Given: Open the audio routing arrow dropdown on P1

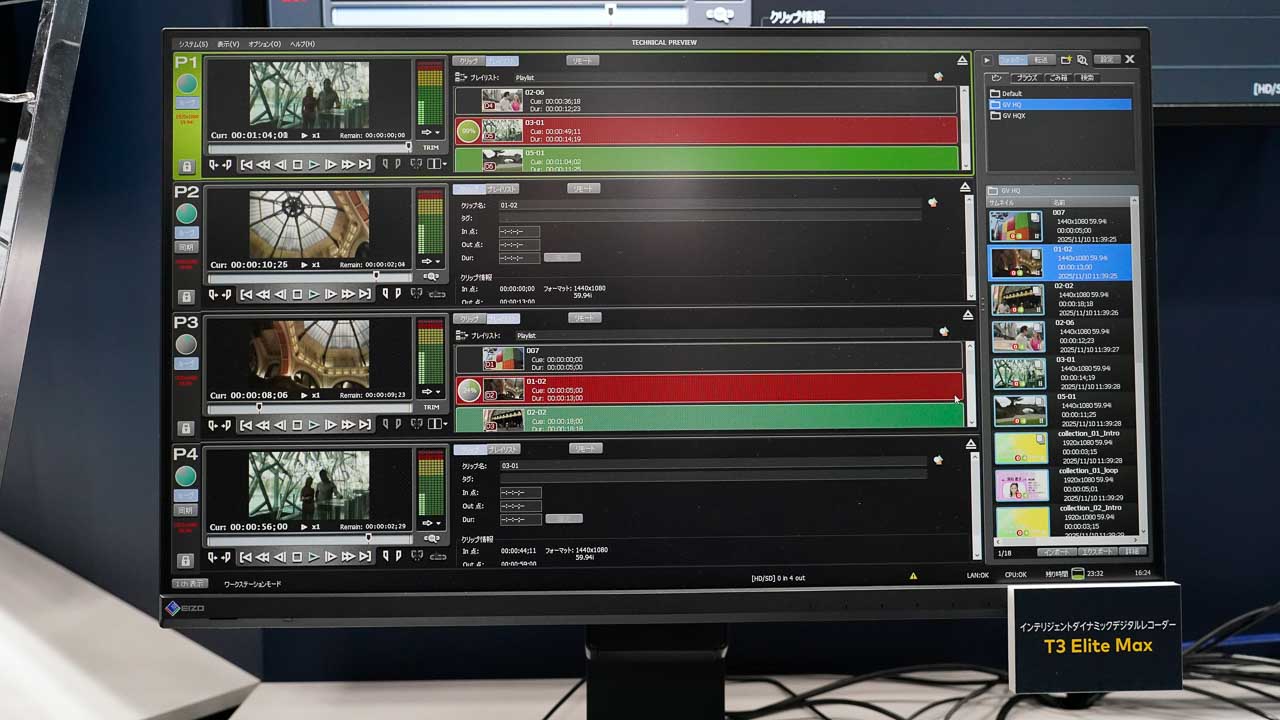Looking at the screenshot, I should [430, 132].
